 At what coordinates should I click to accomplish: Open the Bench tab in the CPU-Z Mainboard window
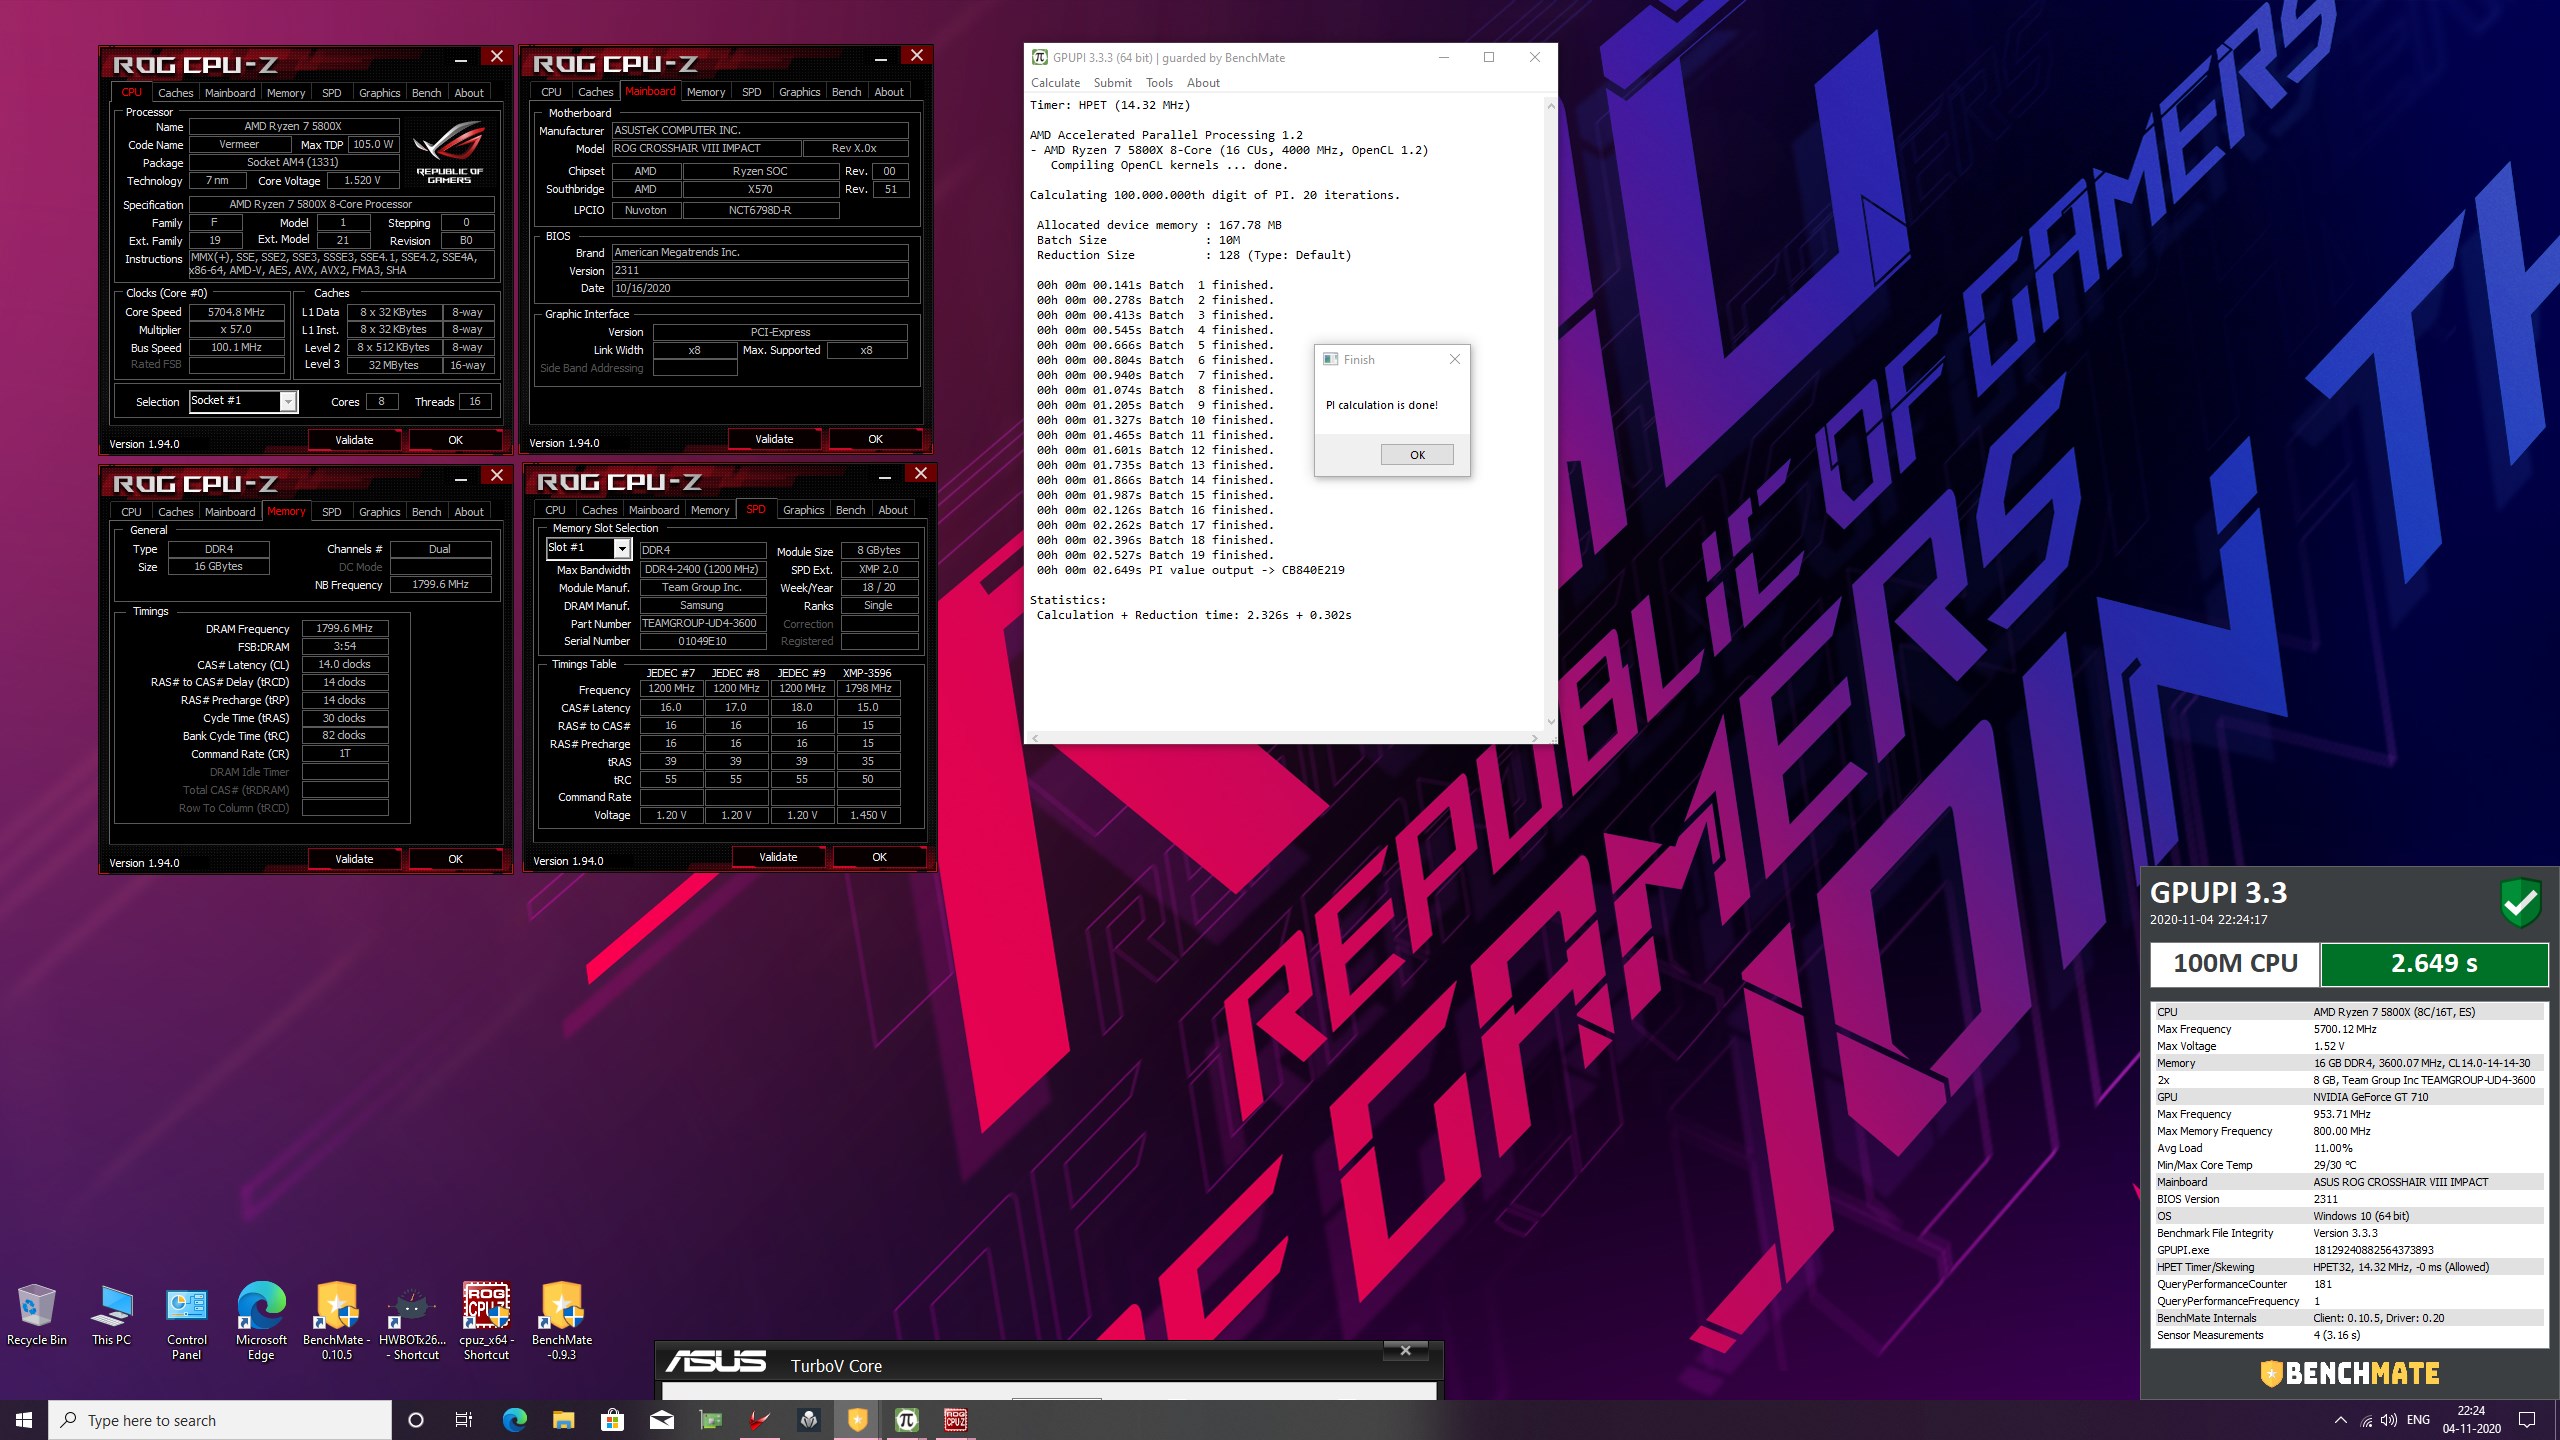(x=846, y=92)
